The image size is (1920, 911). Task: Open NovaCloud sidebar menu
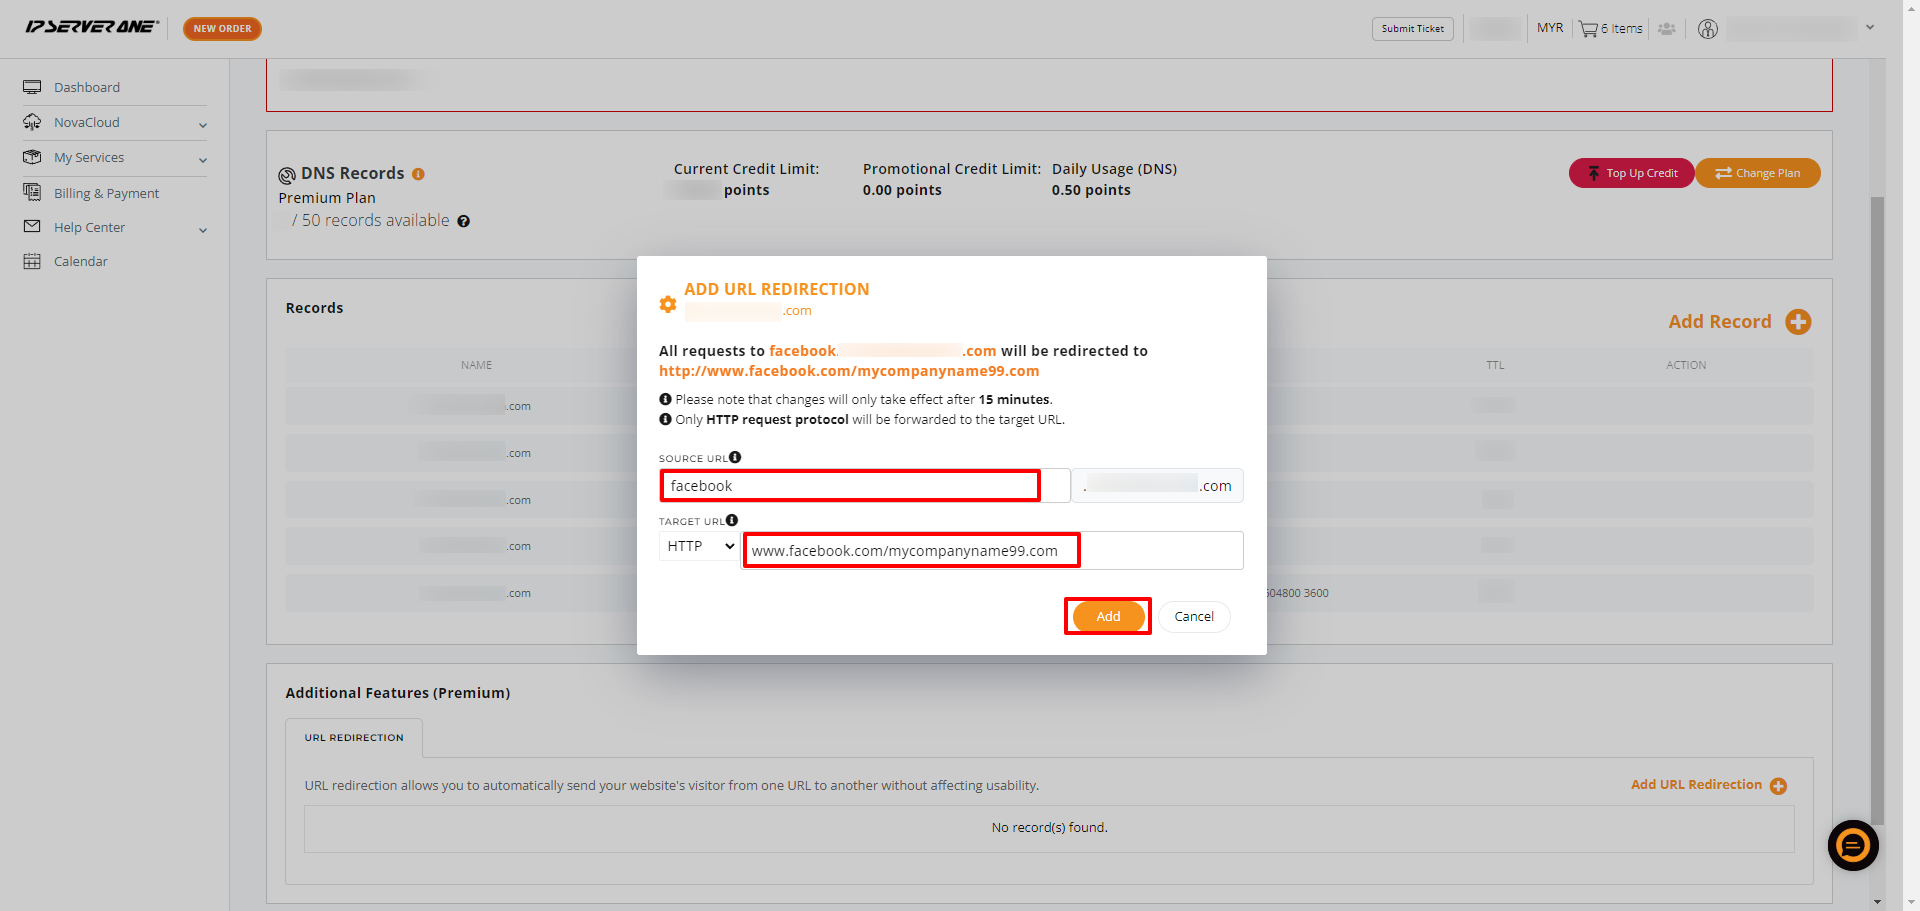[x=87, y=122]
